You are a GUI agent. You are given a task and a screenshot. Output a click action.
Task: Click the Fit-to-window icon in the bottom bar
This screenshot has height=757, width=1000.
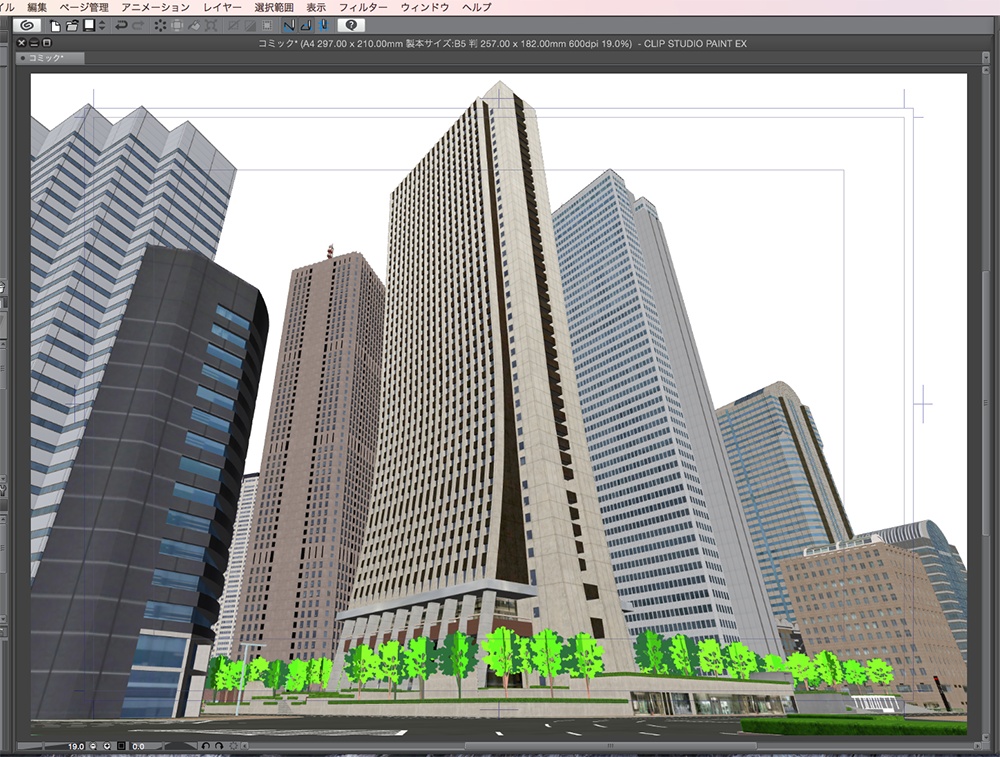click(119, 745)
